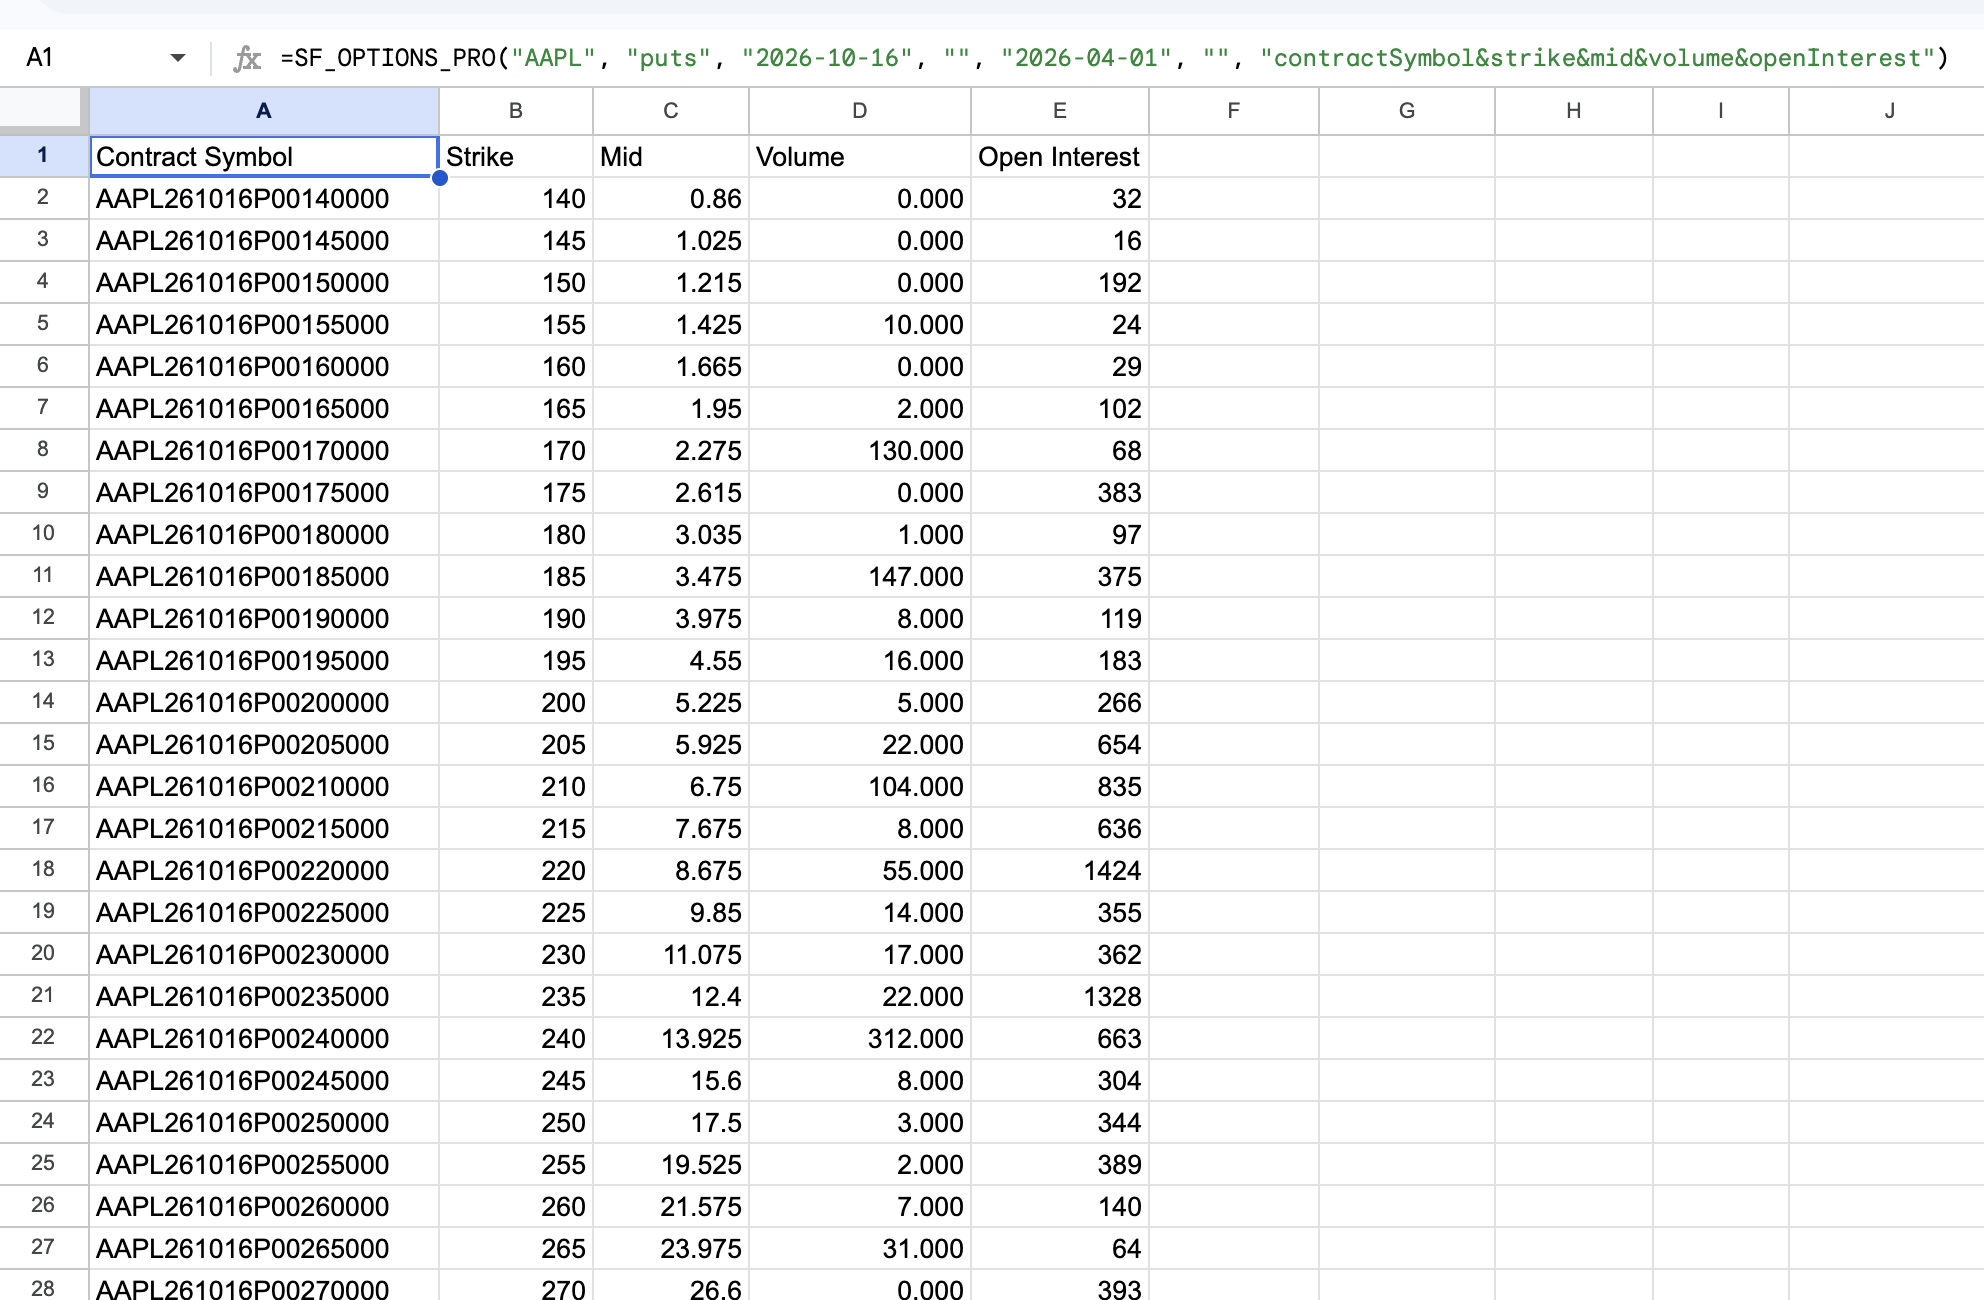The image size is (1984, 1300).
Task: Click cell AAPL261016P00220000
Action: click(264, 871)
